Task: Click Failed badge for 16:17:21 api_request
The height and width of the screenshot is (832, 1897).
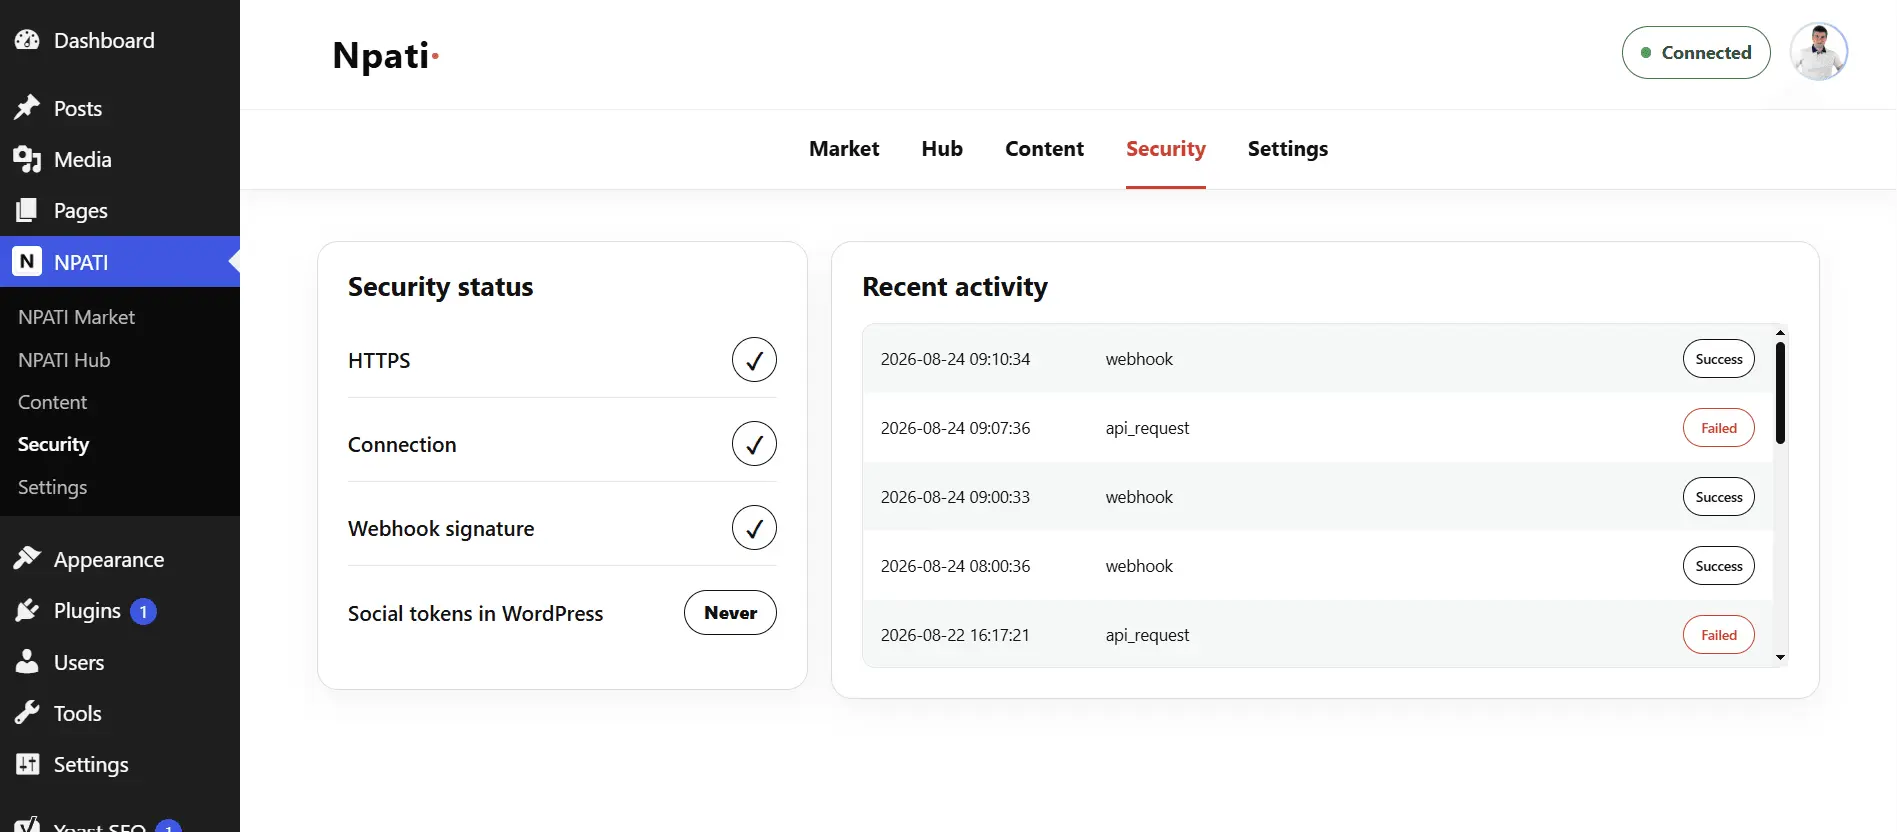Action: (x=1719, y=635)
